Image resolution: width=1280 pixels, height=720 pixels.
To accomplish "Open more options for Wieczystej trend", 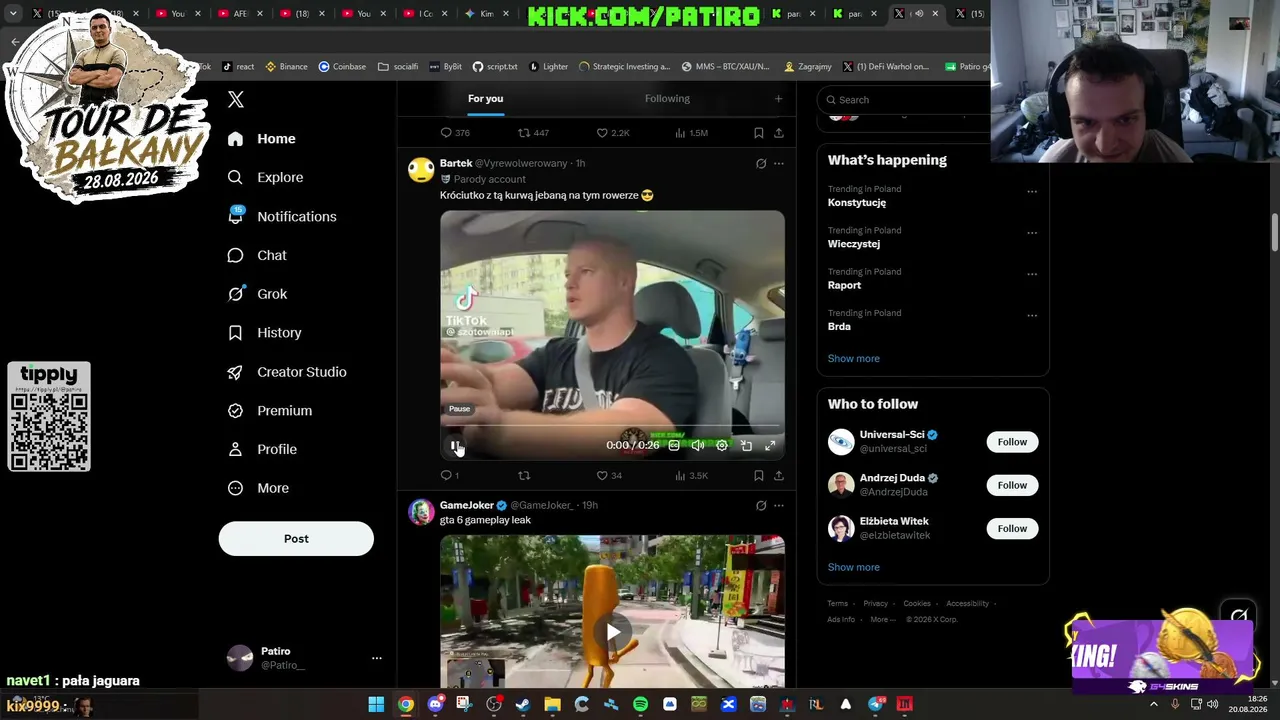I will tap(1032, 233).
